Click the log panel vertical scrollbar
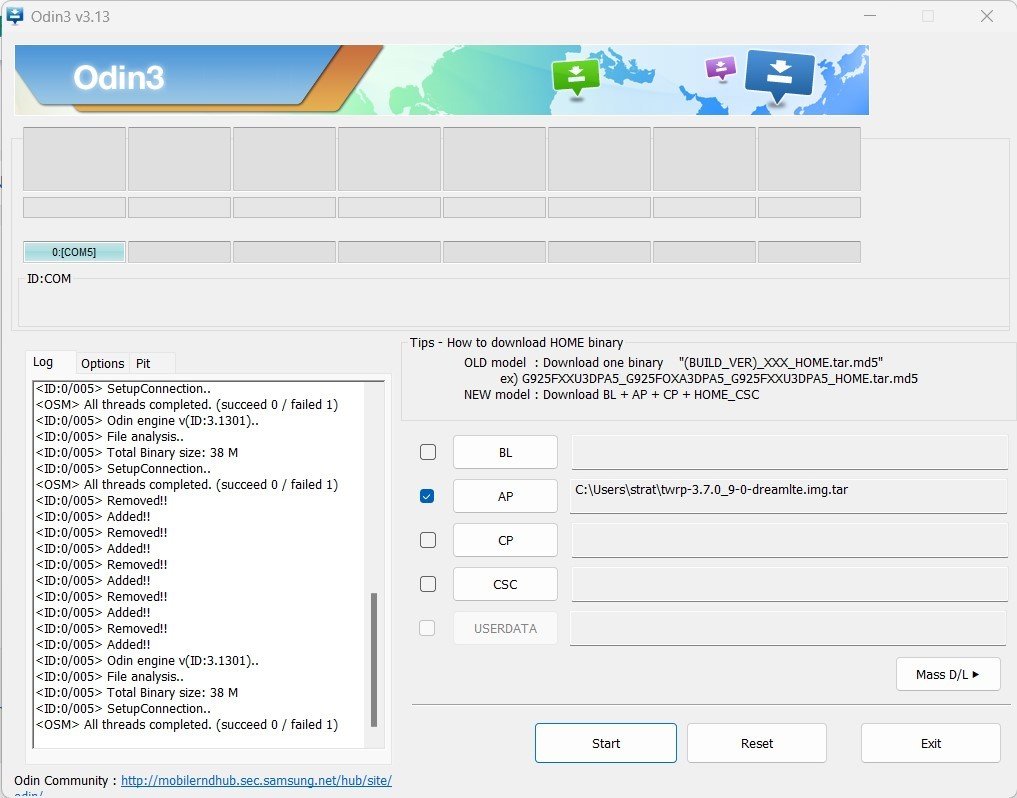 click(374, 660)
